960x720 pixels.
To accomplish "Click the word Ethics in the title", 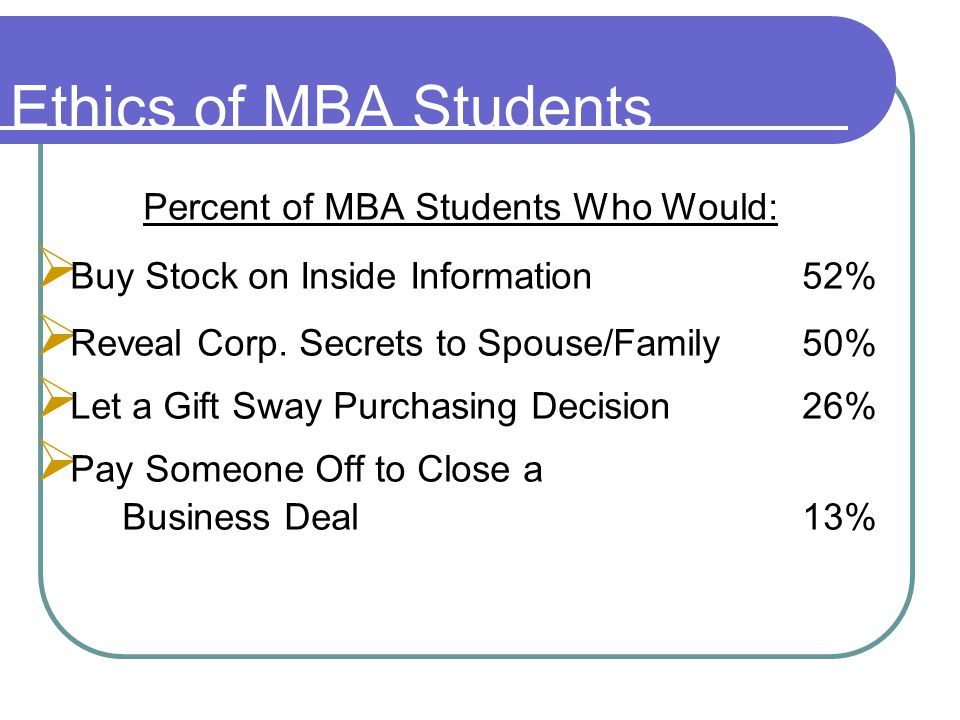I will tap(94, 107).
